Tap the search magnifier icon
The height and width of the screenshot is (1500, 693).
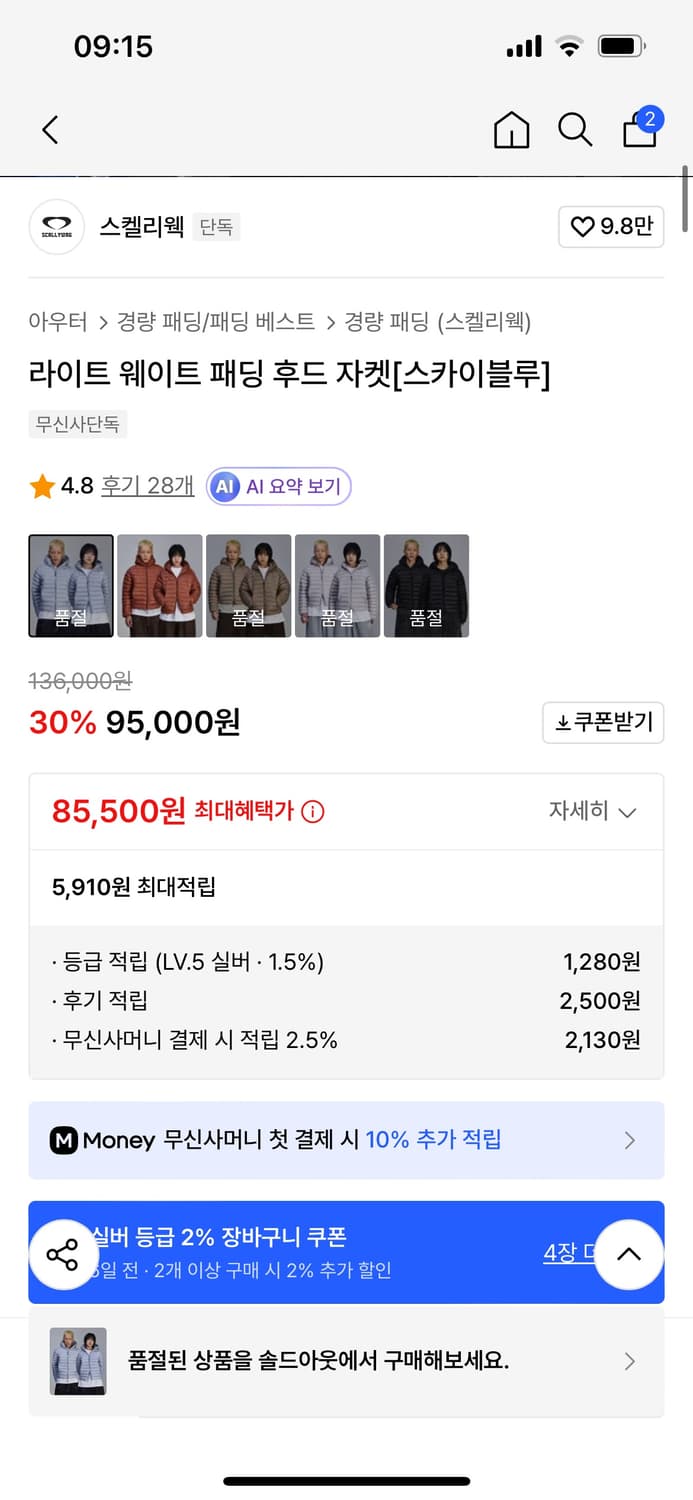(575, 130)
